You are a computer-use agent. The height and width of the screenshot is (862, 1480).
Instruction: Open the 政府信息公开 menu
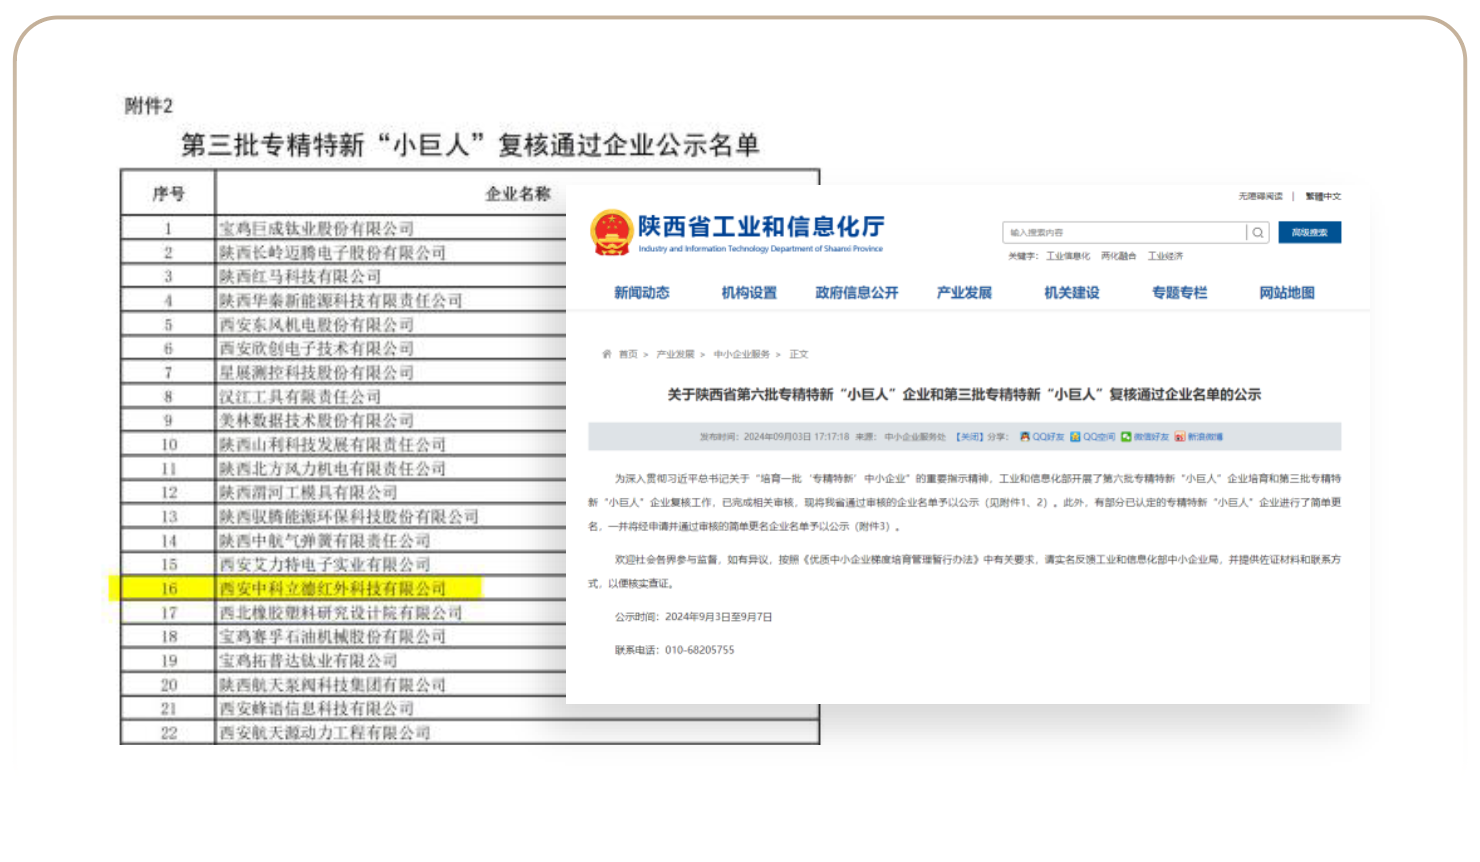click(857, 293)
